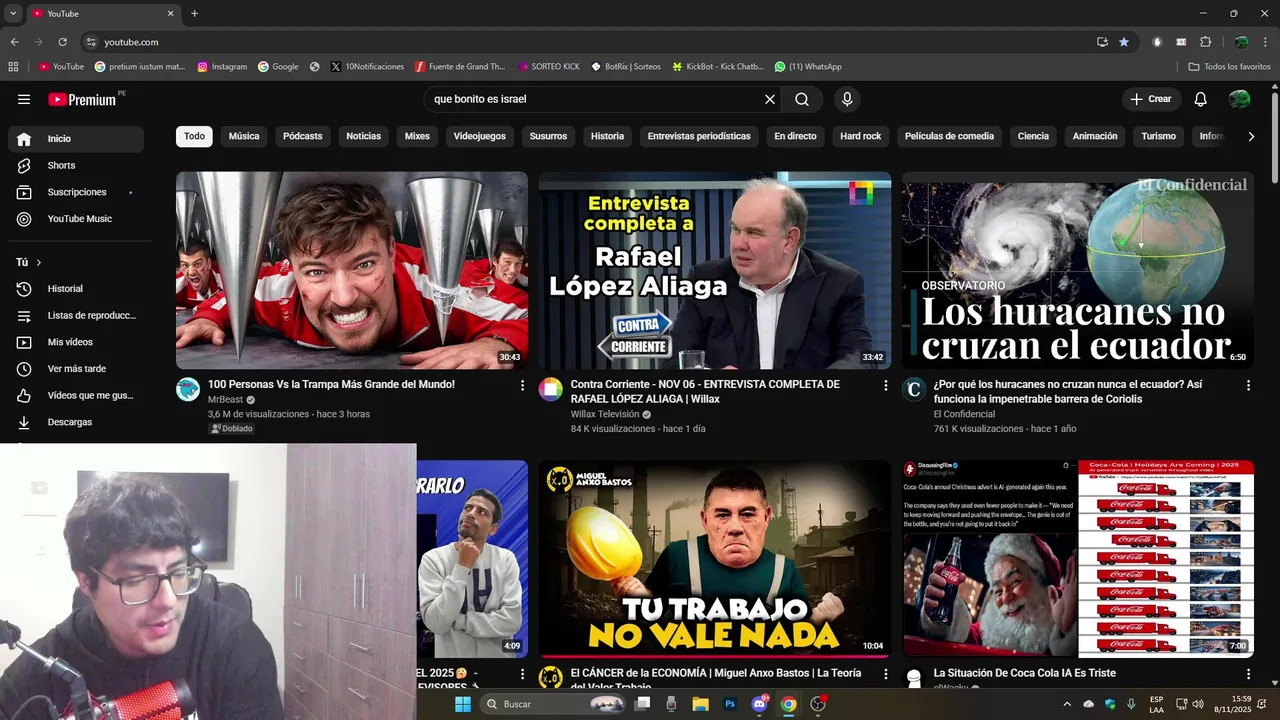Select the En directo filter chip

point(795,136)
